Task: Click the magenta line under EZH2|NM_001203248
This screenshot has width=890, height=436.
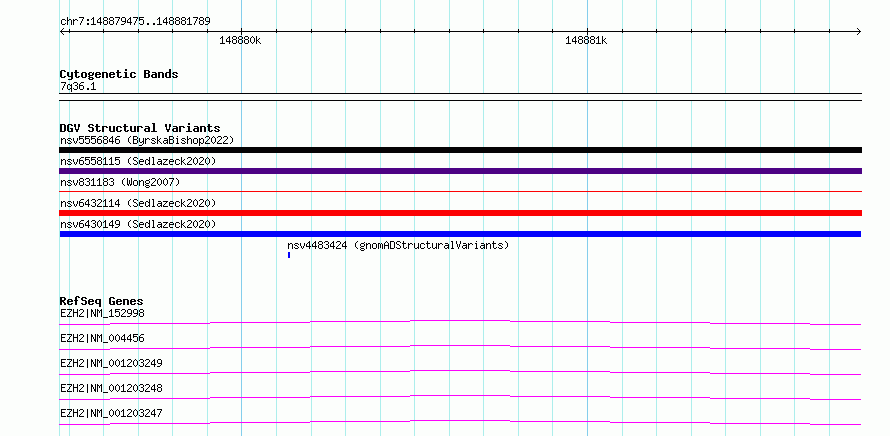Action: (x=460, y=397)
